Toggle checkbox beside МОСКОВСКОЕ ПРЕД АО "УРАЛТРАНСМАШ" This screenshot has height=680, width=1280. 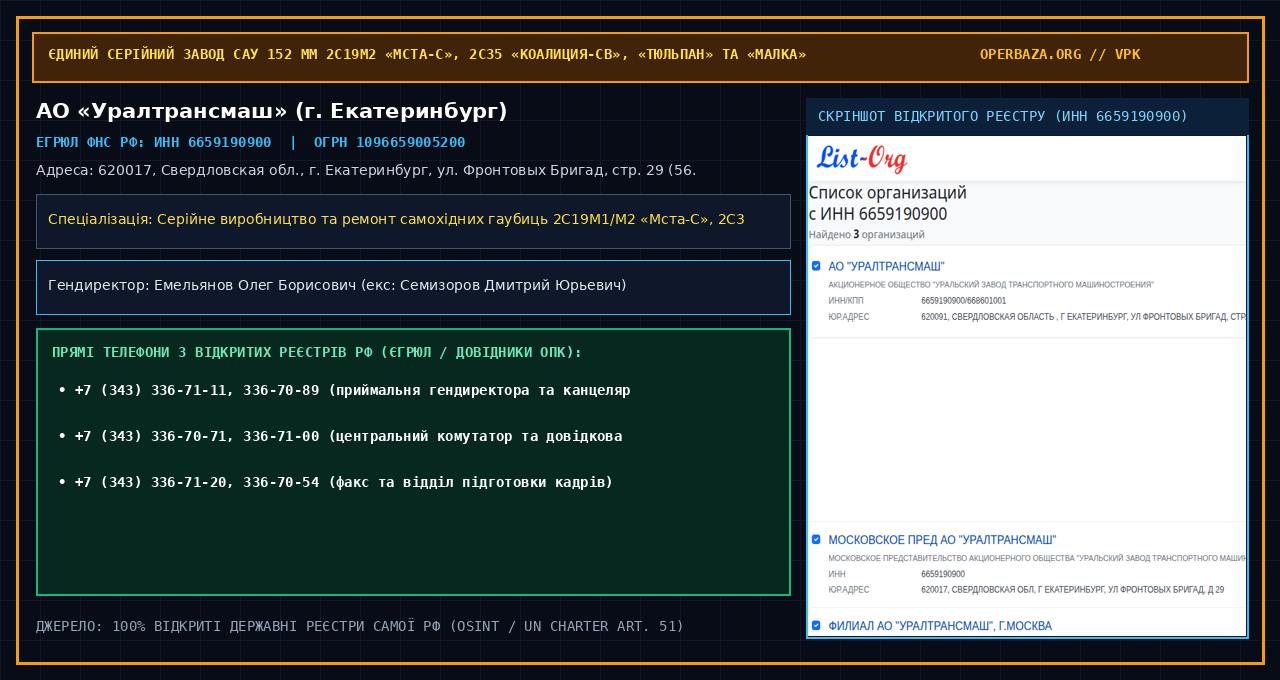click(816, 540)
